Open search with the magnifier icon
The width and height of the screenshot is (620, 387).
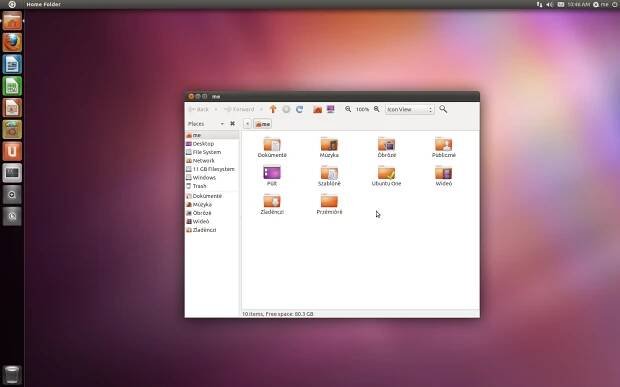point(443,109)
